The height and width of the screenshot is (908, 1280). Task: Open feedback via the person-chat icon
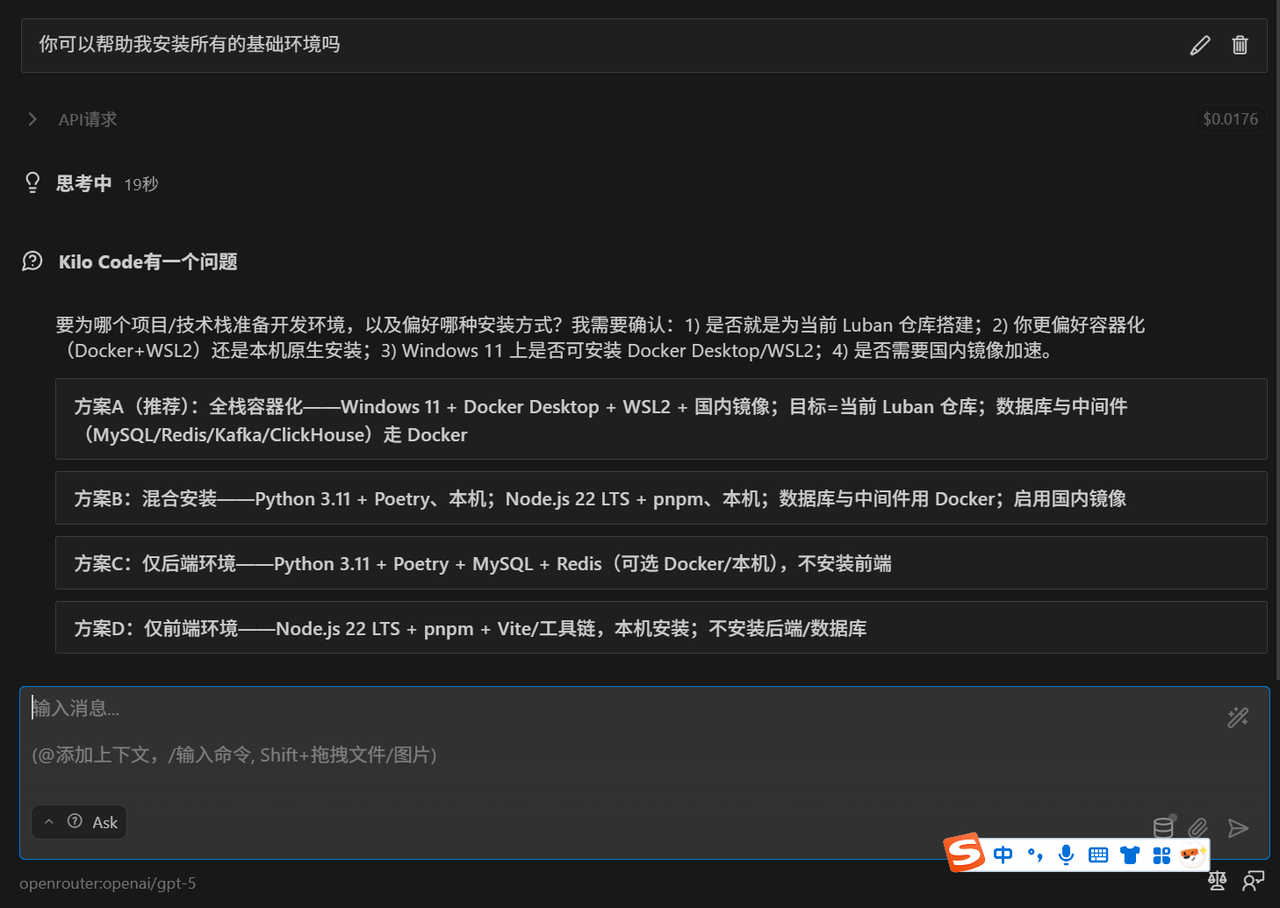pyautogui.click(x=1252, y=881)
